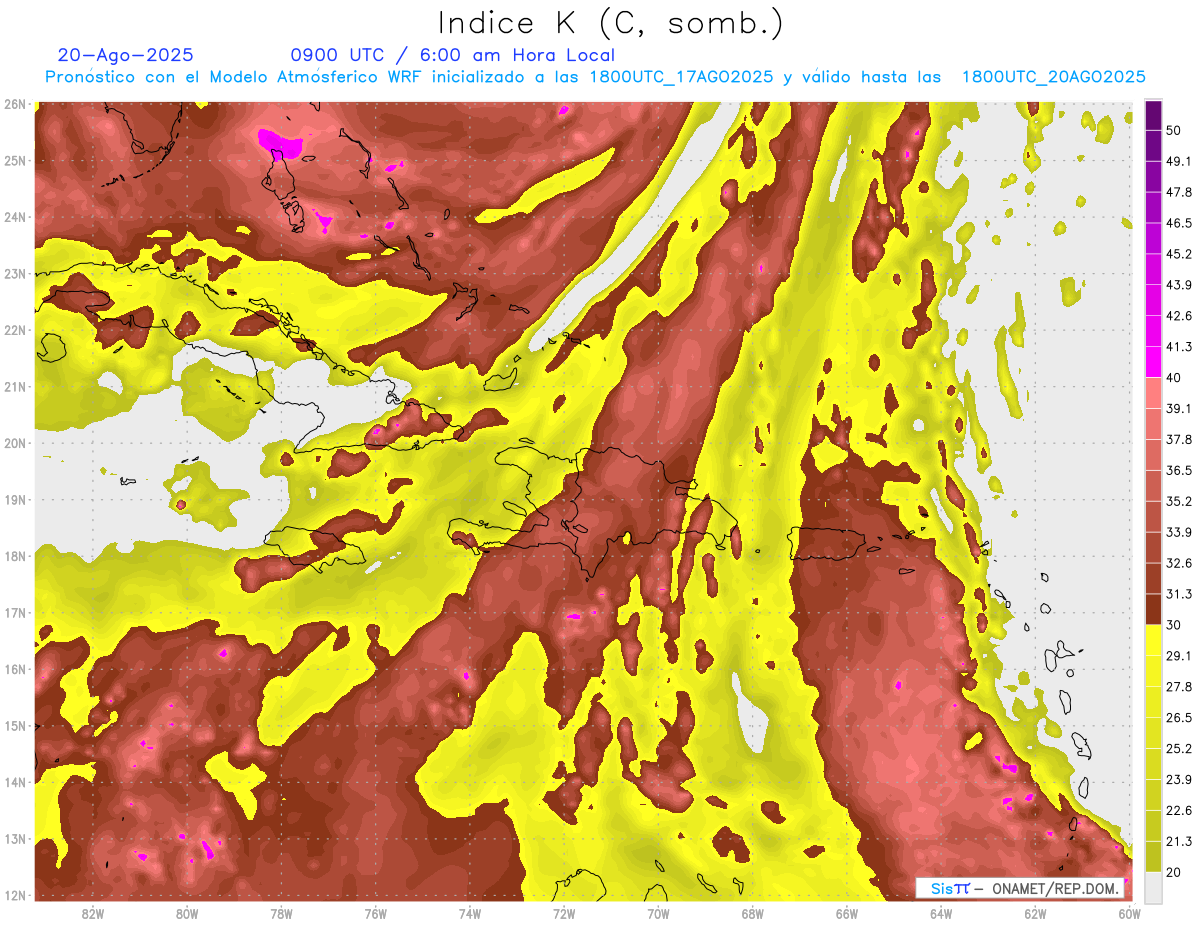The width and height of the screenshot is (1200, 927).
Task: Click the latitude label "15N"
Action: pos(15,726)
